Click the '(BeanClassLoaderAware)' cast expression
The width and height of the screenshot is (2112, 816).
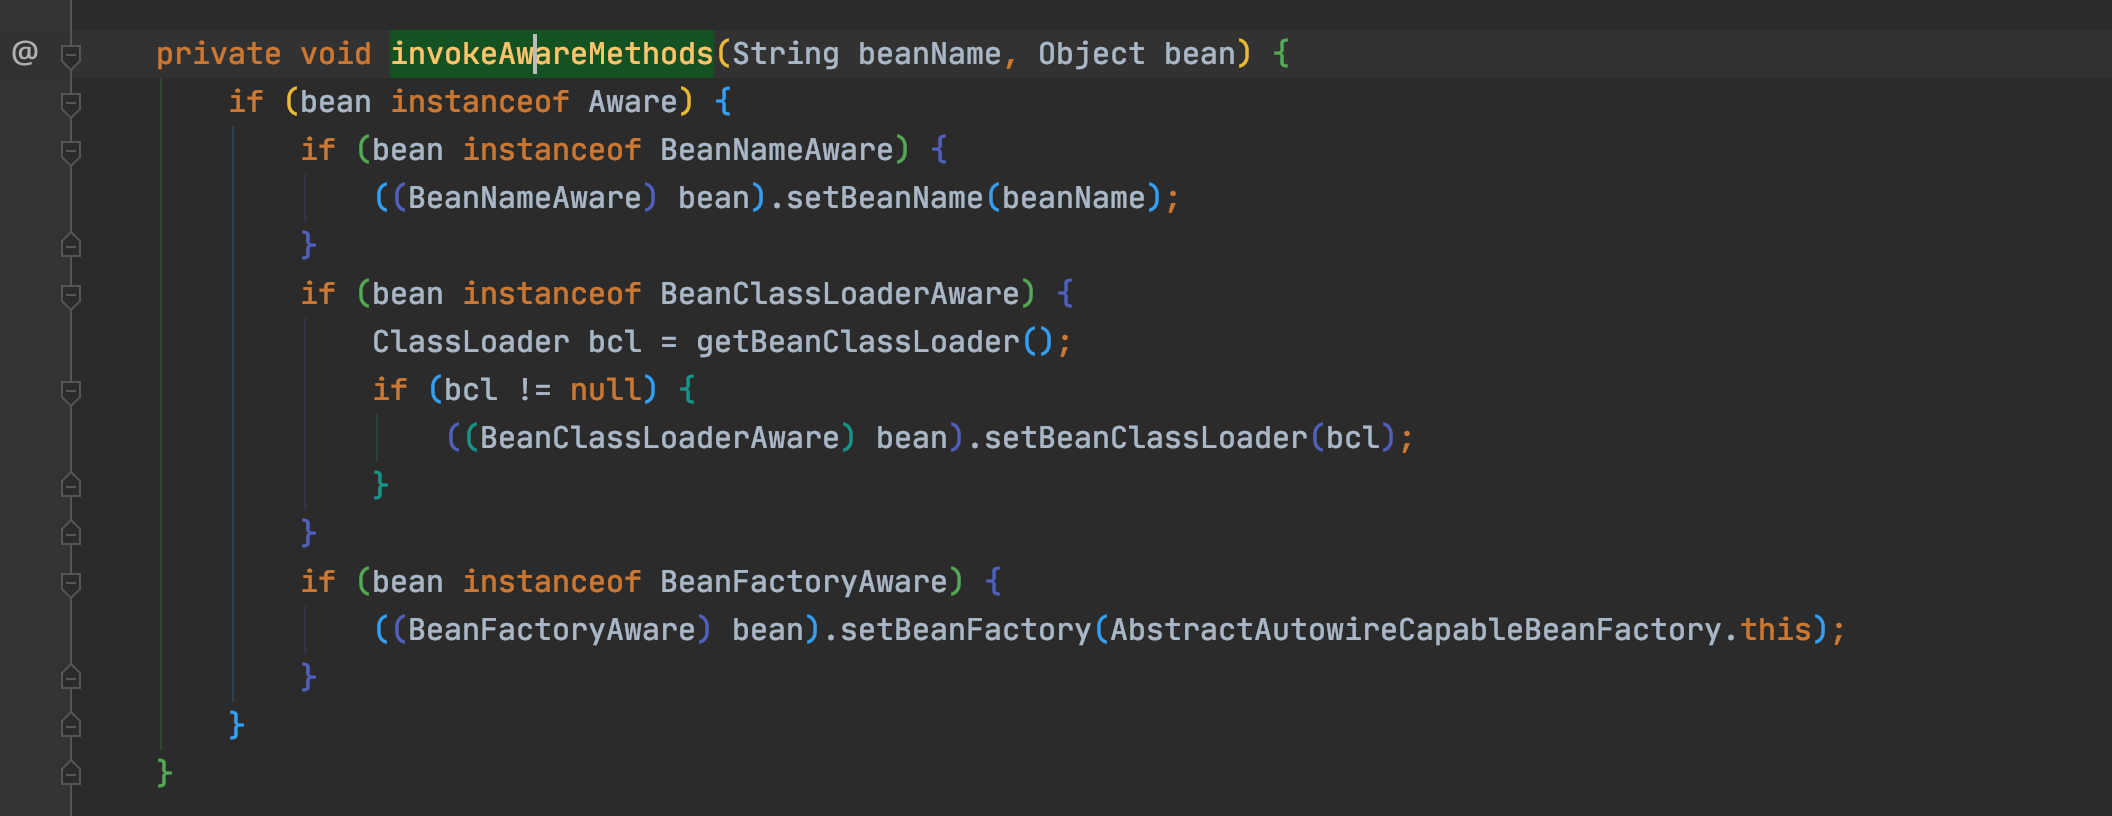click(x=660, y=437)
